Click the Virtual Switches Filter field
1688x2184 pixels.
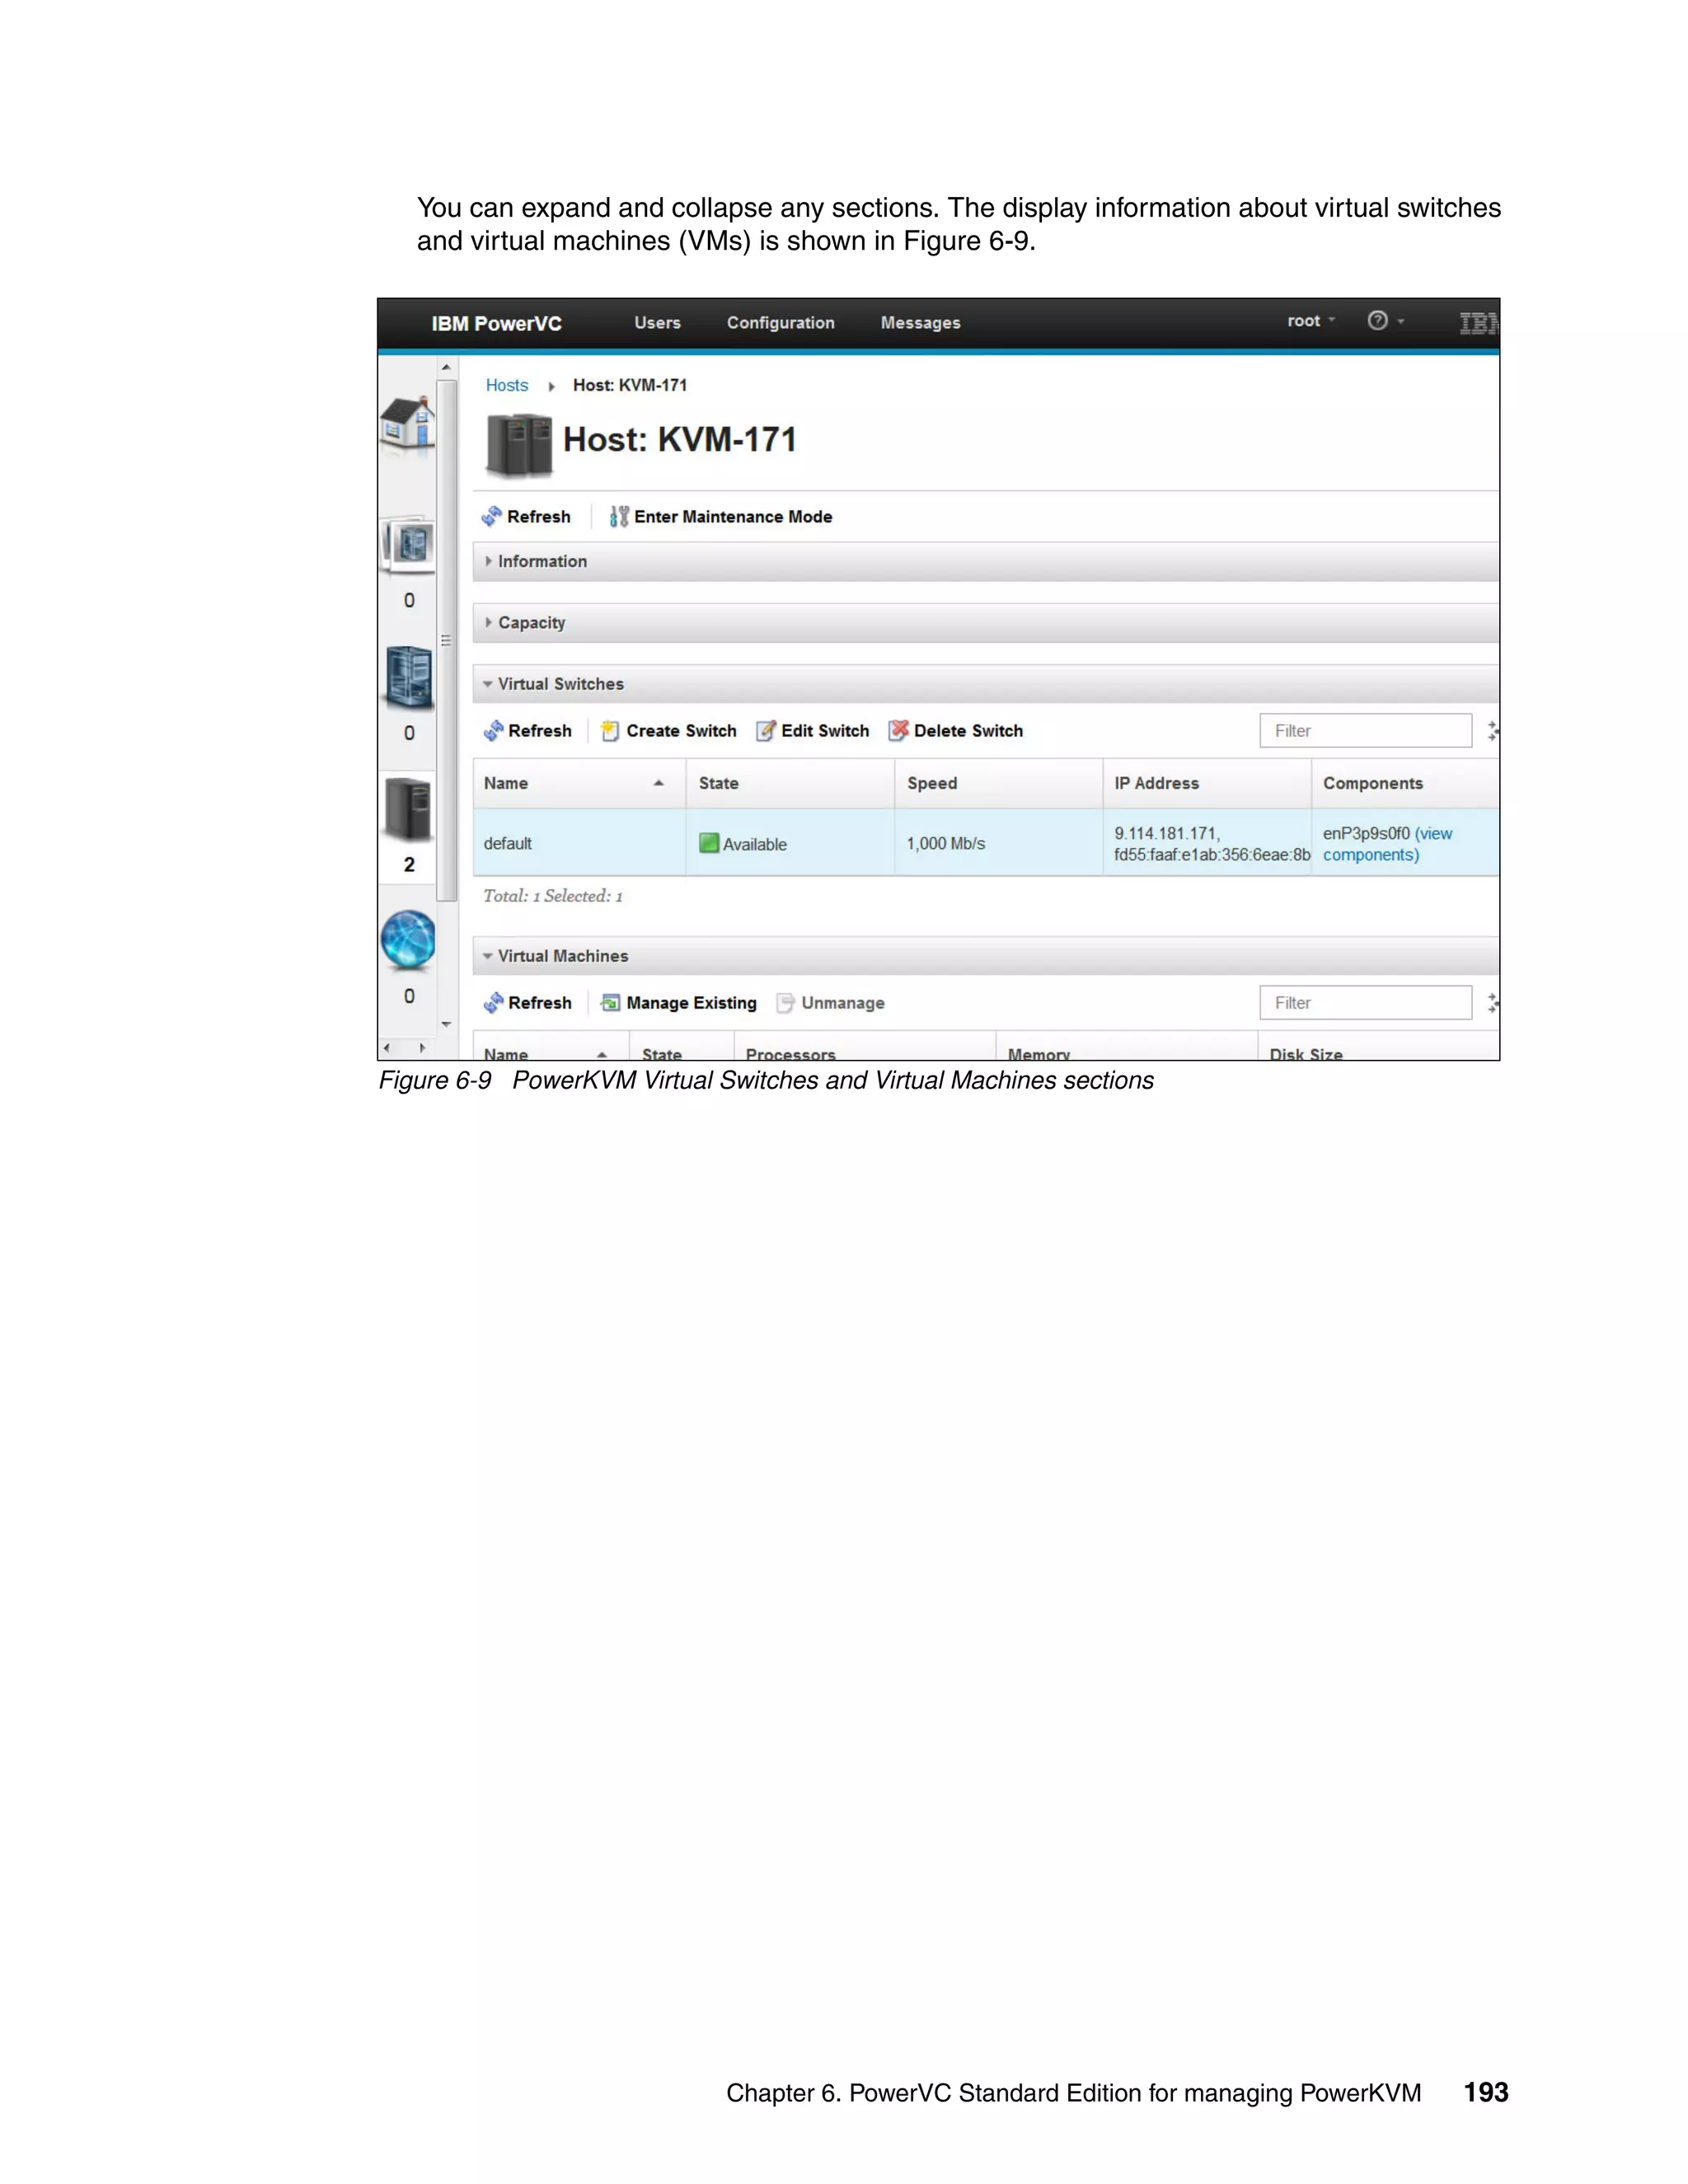[x=1365, y=731]
